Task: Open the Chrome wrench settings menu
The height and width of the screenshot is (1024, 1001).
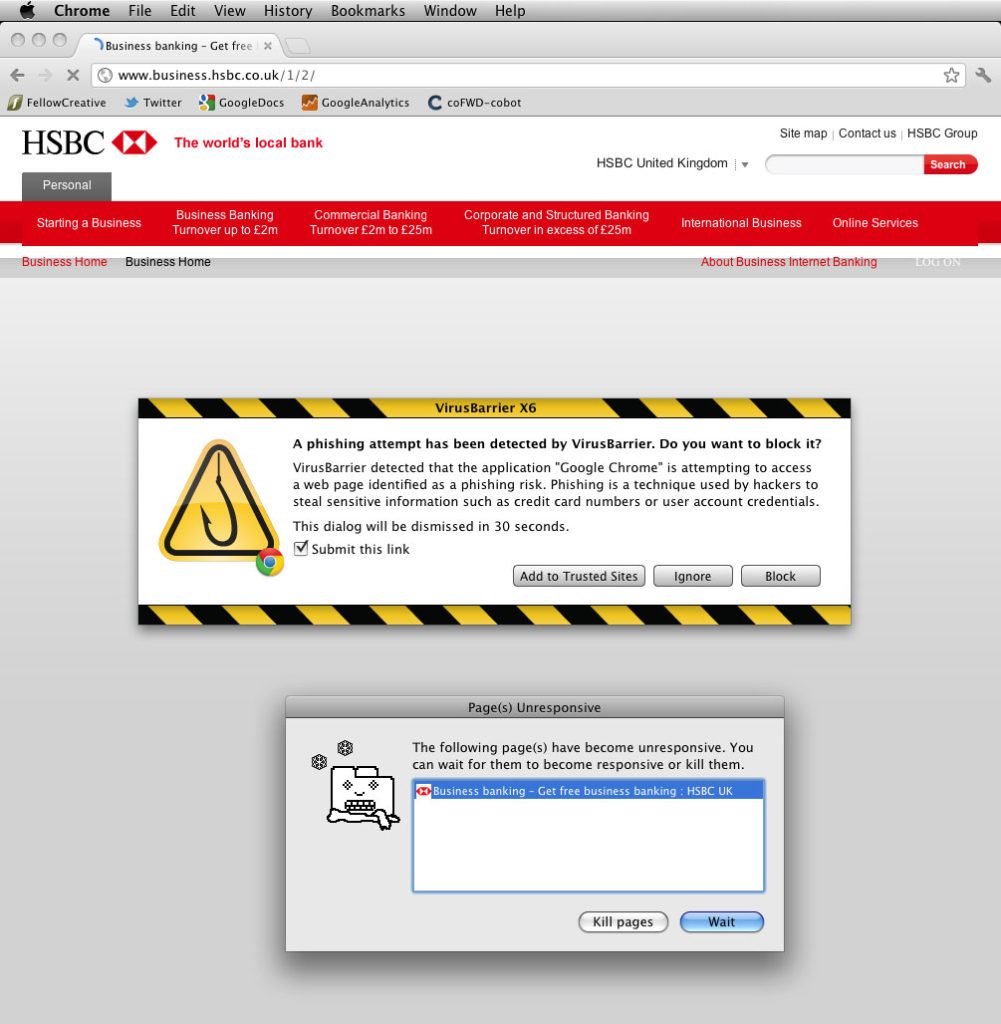Action: tap(983, 74)
